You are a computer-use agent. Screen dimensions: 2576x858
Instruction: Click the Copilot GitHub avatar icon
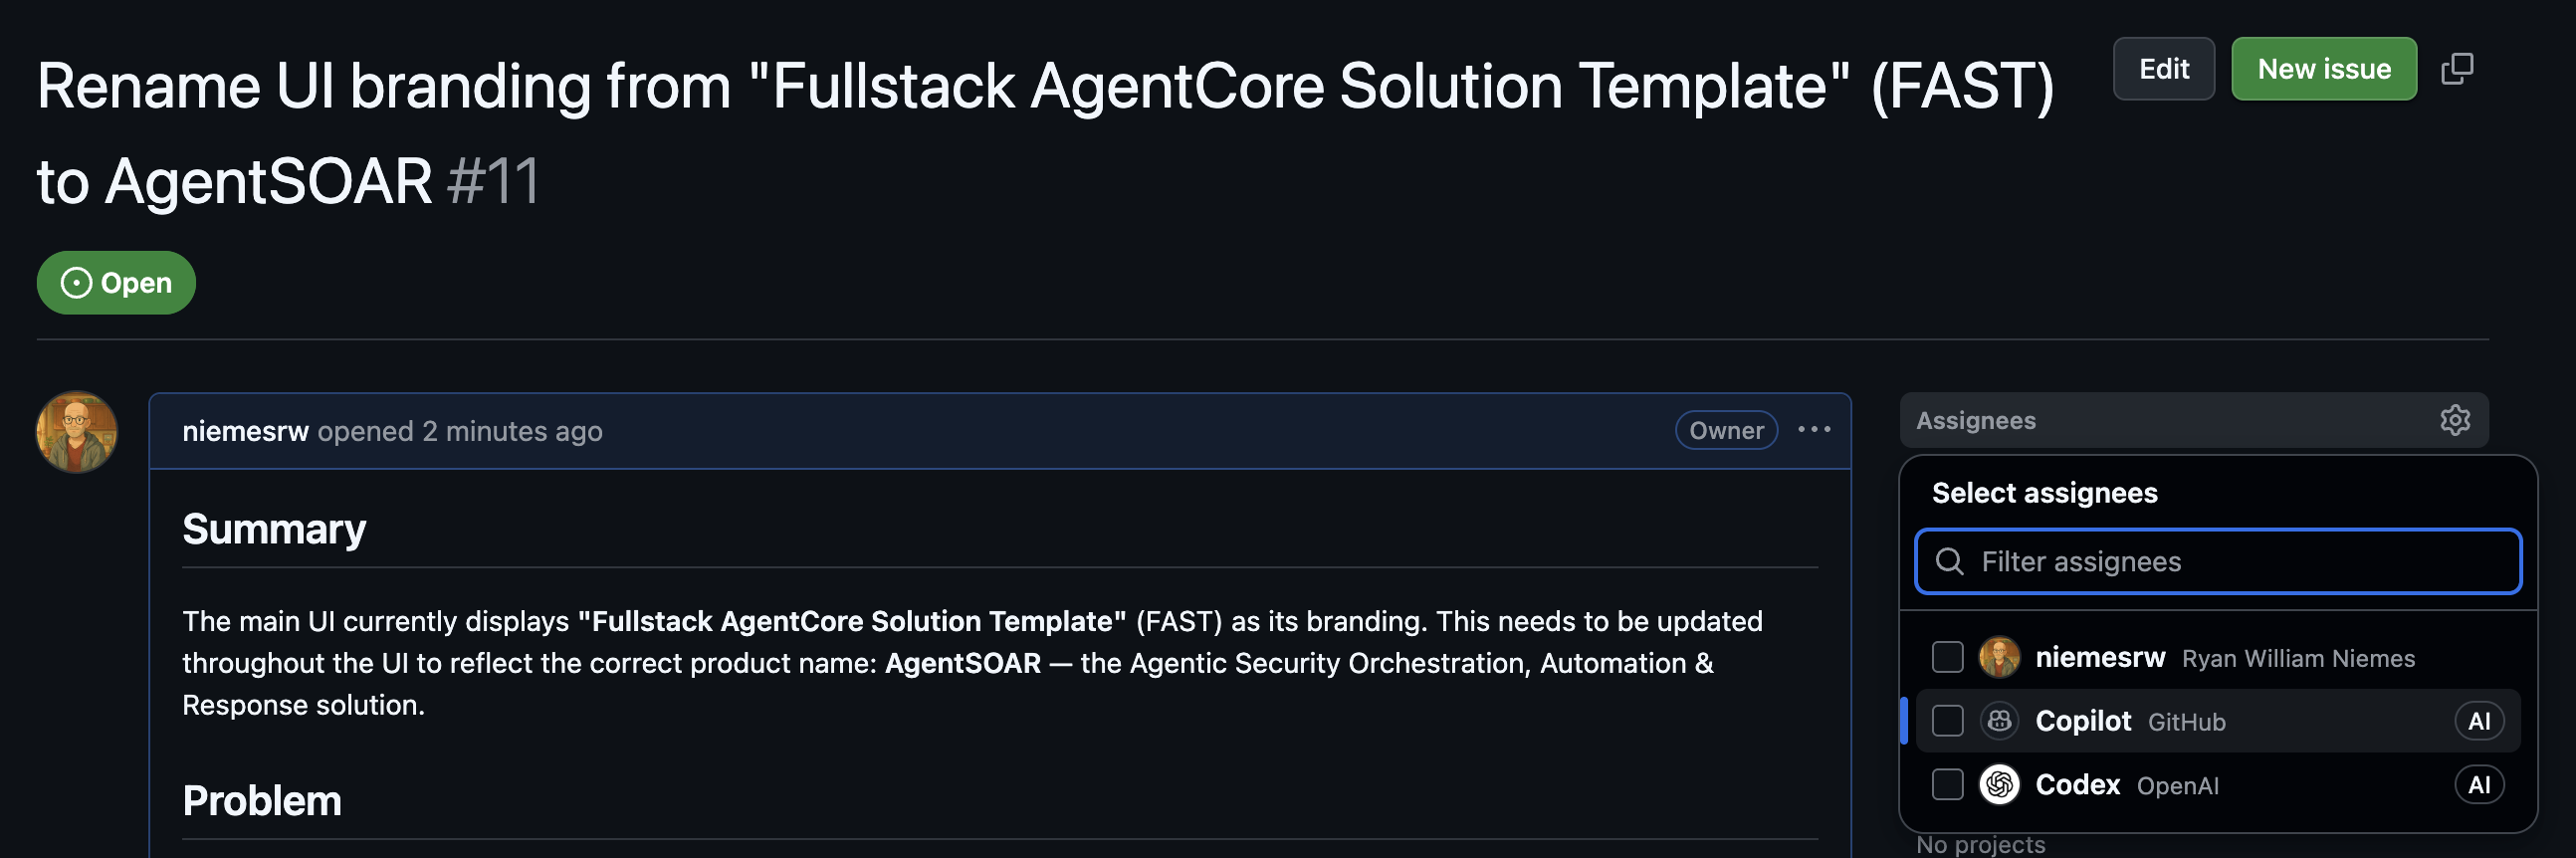[1999, 720]
